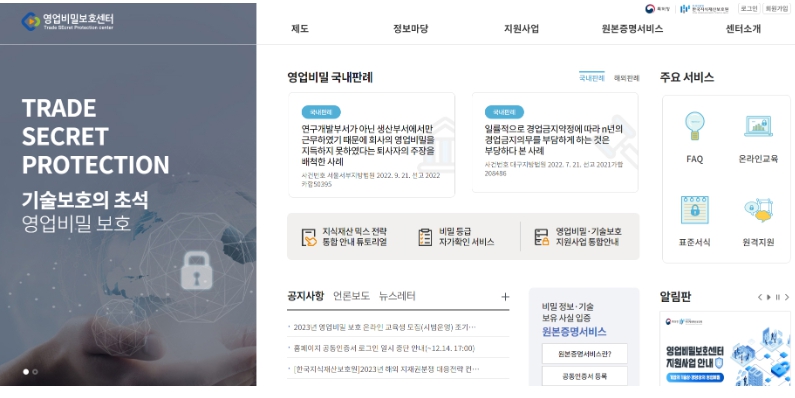Viewport: 795px width, 398px height.
Task: Click the 회원가입 button
Action: [x=776, y=8]
